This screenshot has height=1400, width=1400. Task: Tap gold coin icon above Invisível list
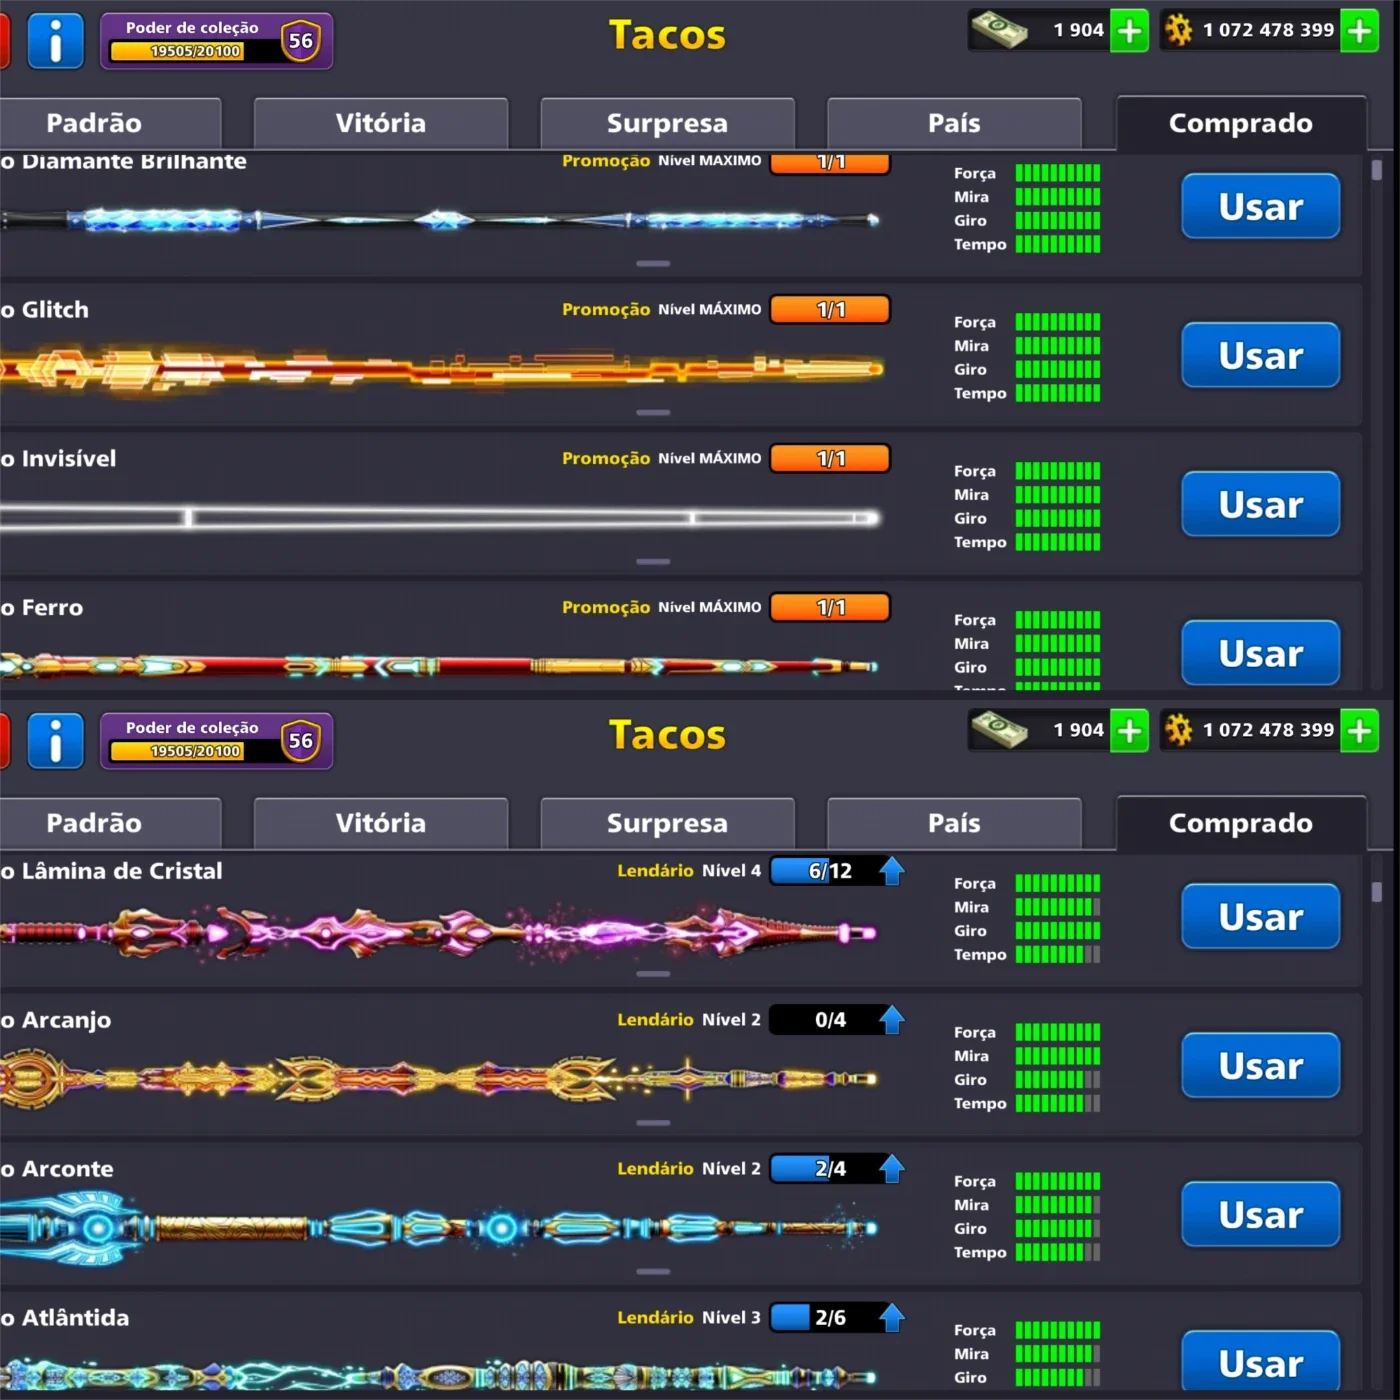click(x=1179, y=30)
